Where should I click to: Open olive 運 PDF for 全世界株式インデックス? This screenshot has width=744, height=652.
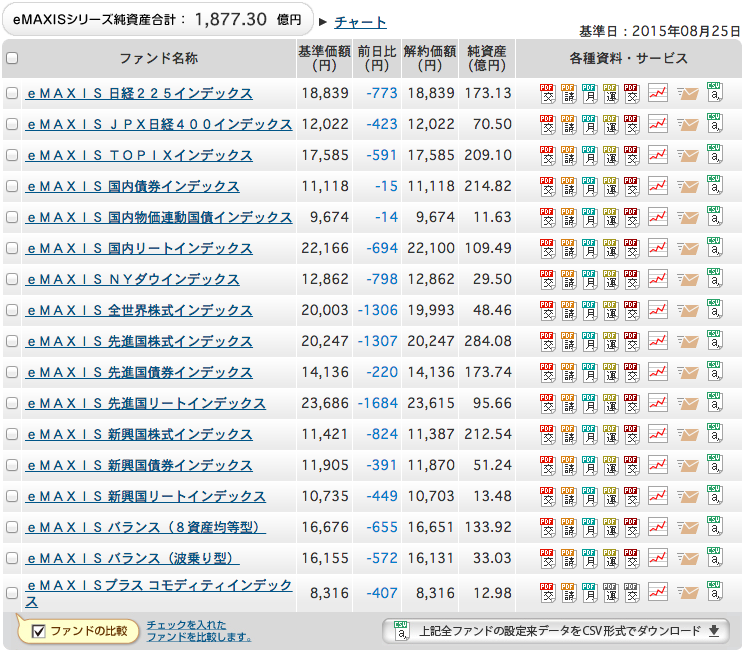pos(610,310)
